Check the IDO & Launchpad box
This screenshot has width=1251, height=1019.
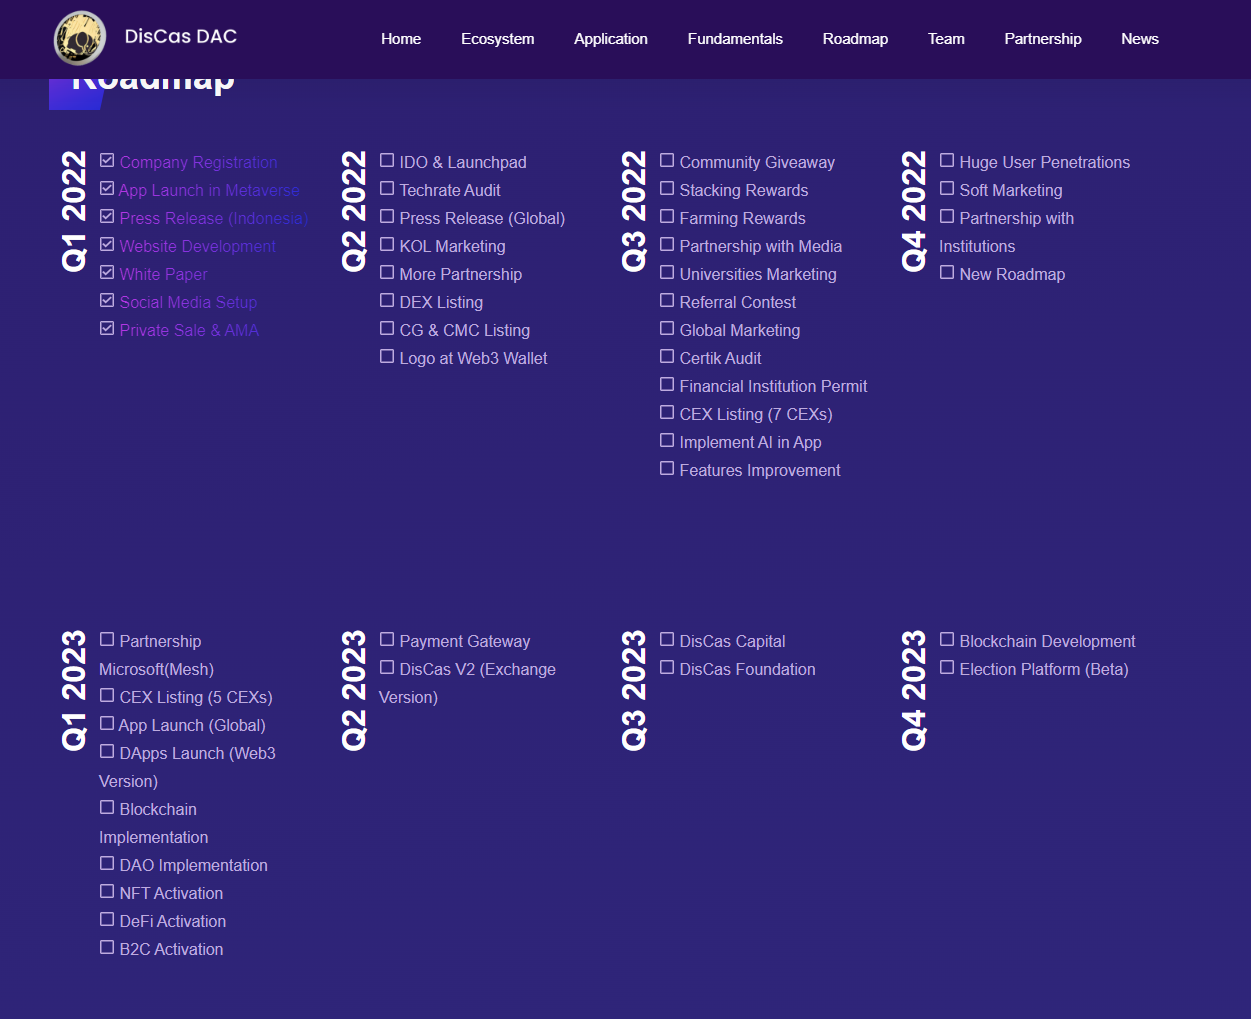pos(387,160)
